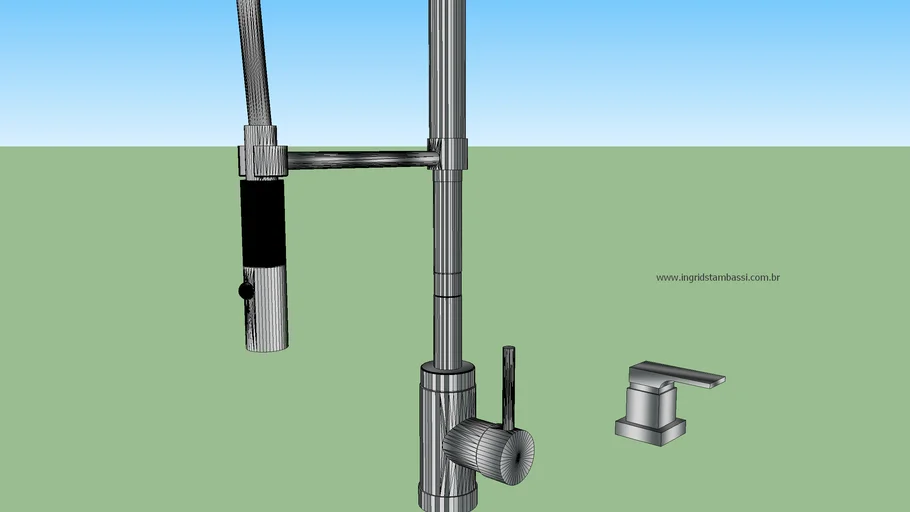Click the www.ingridstambassi.com.br watermark link
This screenshot has height=512, width=910.
click(x=717, y=278)
